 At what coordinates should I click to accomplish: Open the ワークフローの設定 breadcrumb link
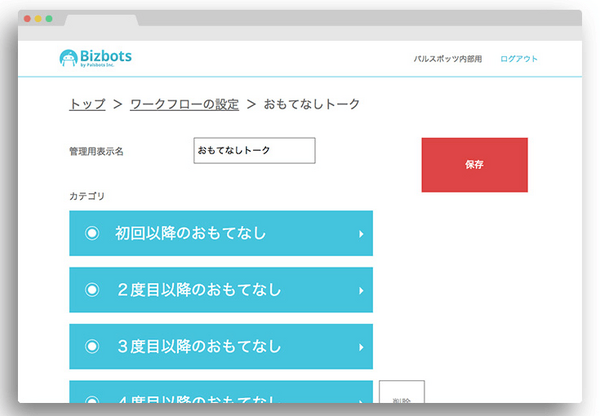click(x=184, y=104)
